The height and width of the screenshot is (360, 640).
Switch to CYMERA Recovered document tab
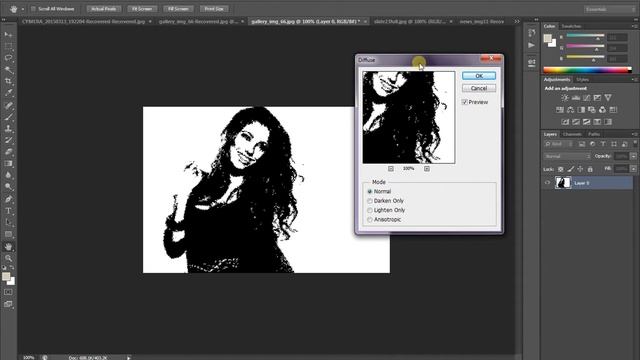click(84, 21)
